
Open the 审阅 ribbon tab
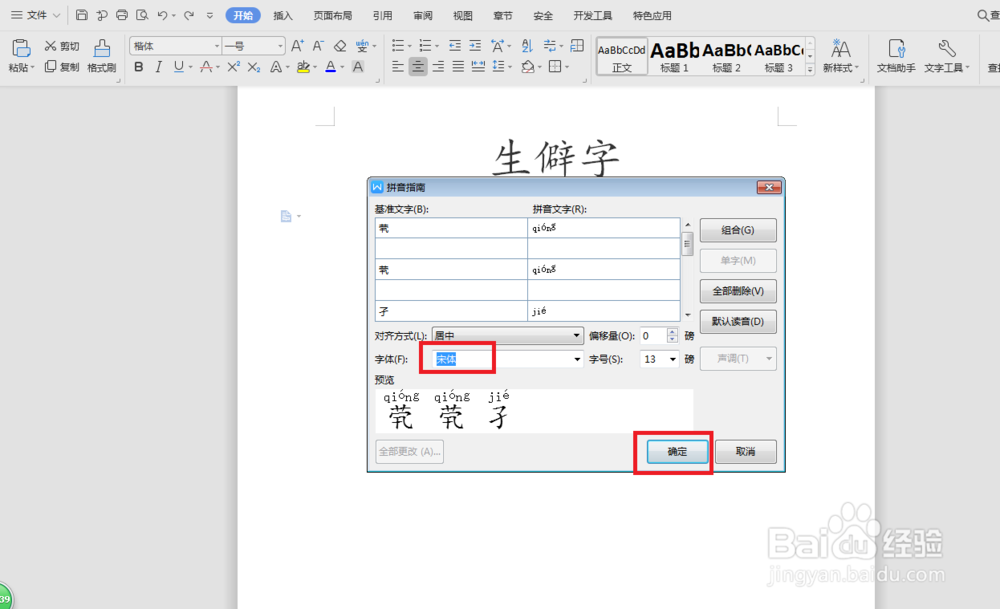(x=422, y=15)
